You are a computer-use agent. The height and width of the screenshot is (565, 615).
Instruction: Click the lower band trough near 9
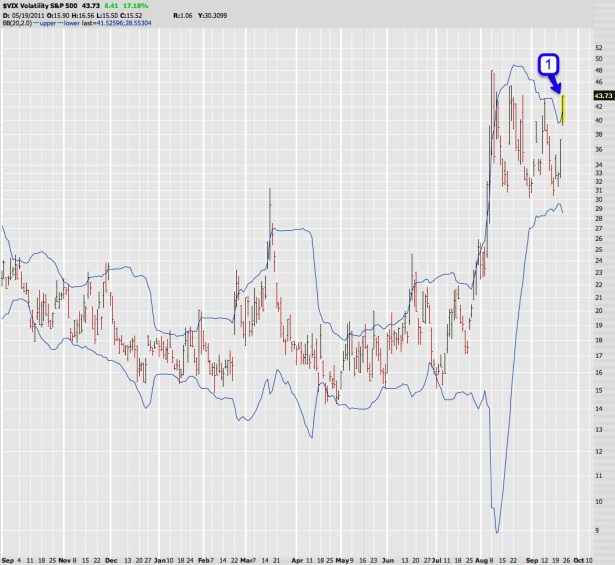click(497, 531)
